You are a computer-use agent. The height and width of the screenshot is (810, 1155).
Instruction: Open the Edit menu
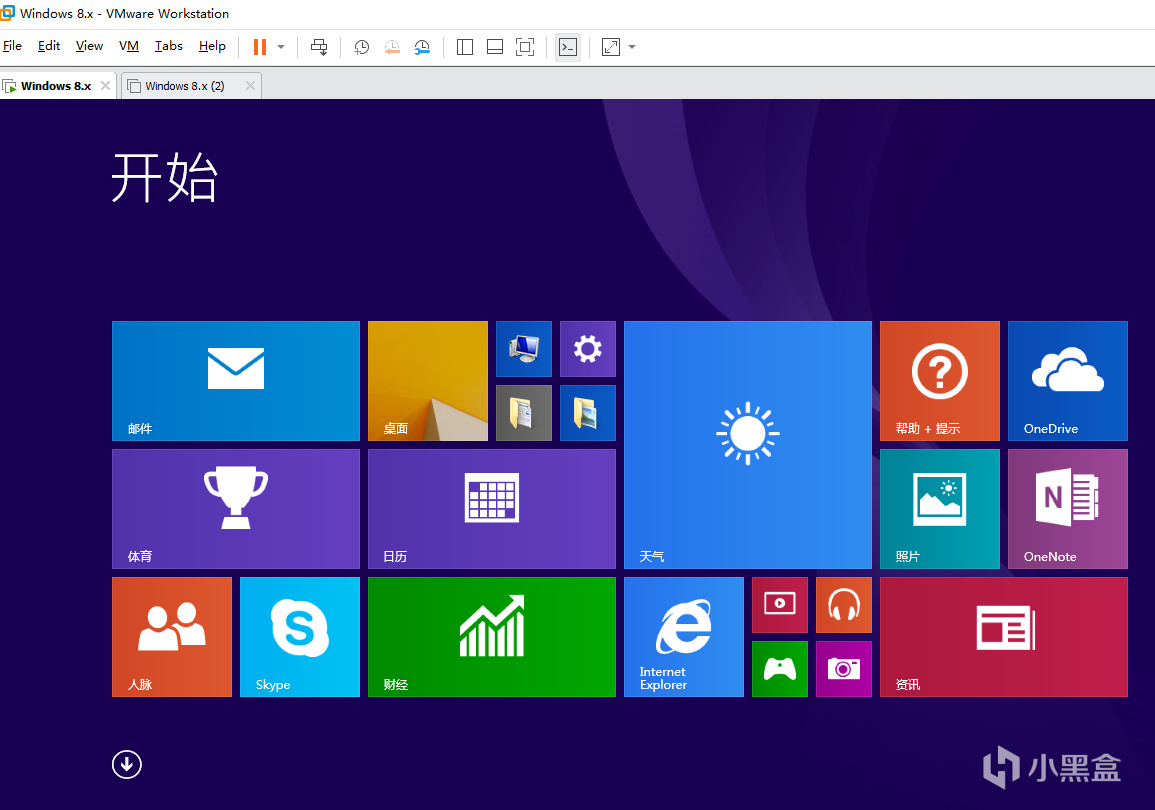coord(49,46)
